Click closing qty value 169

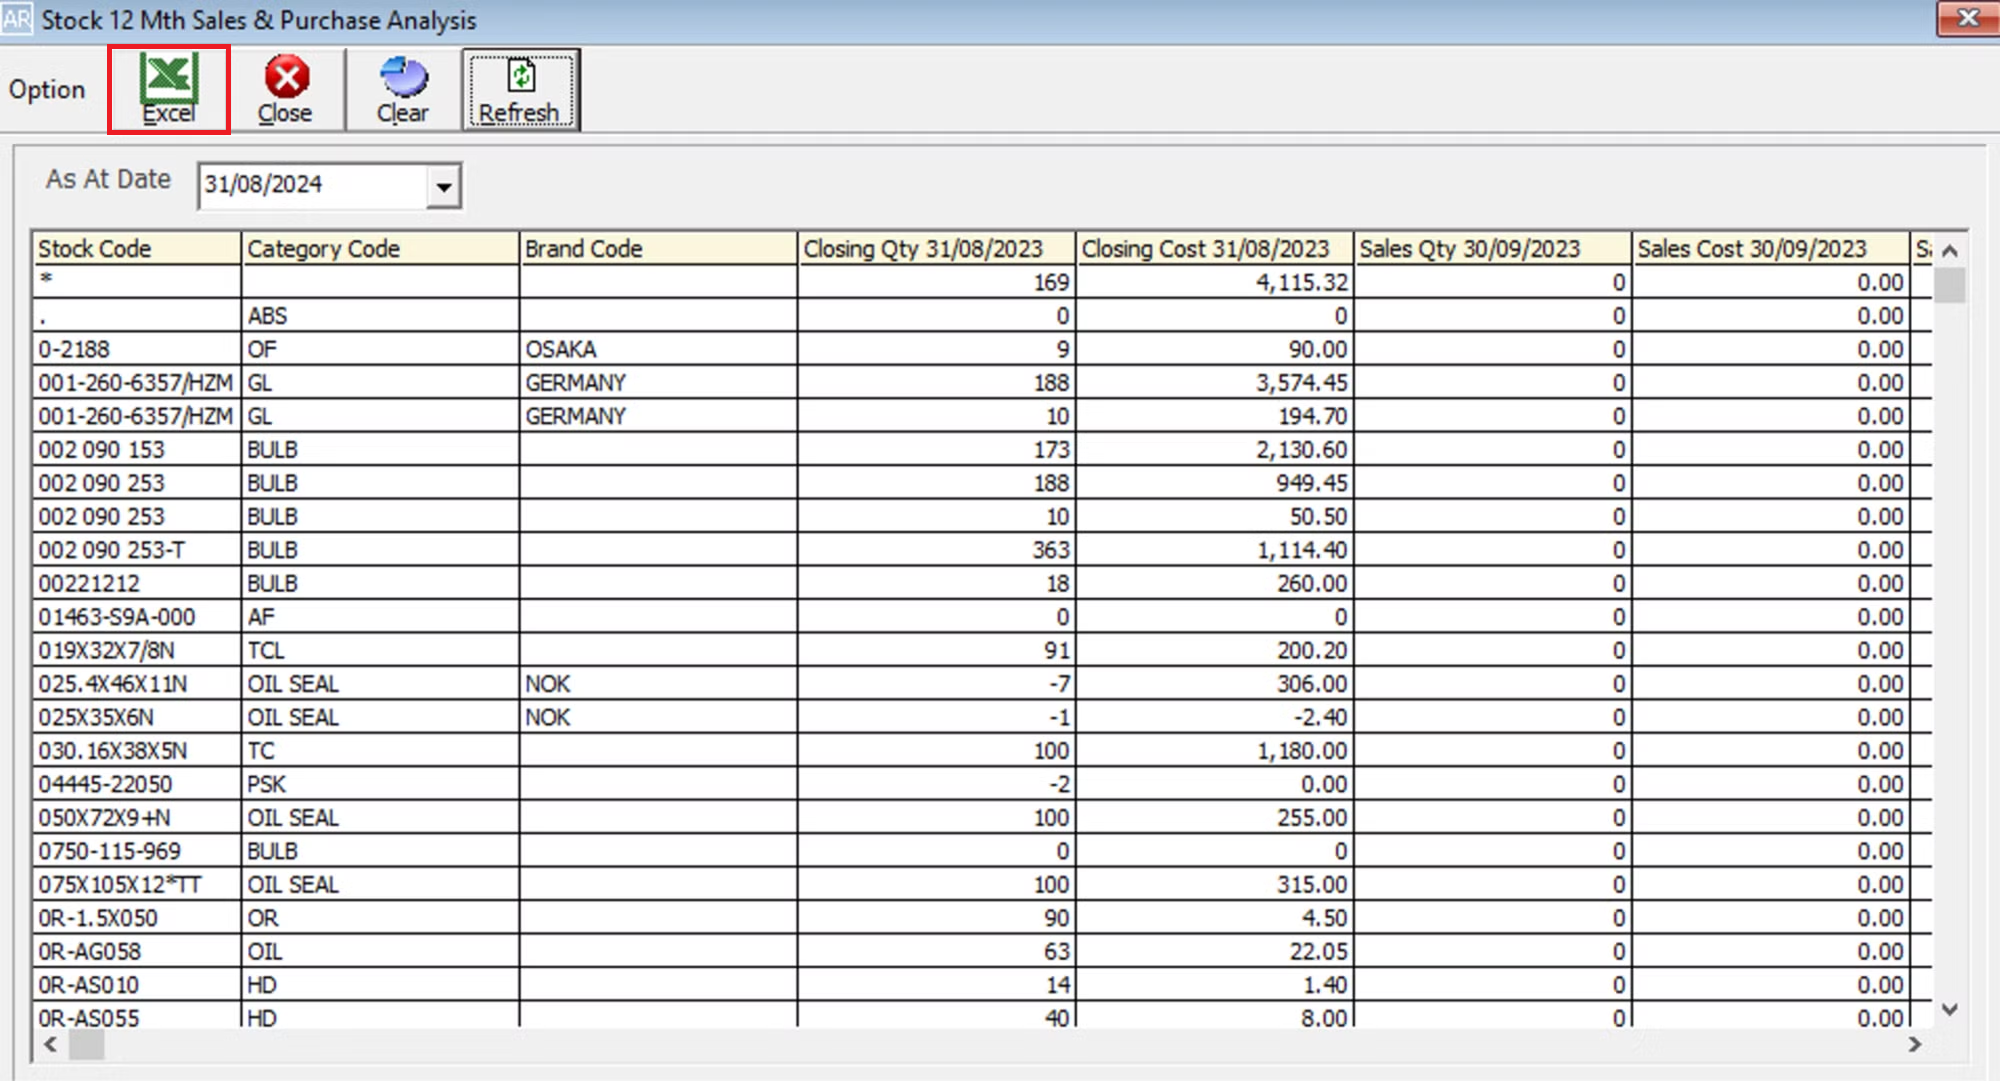936,282
